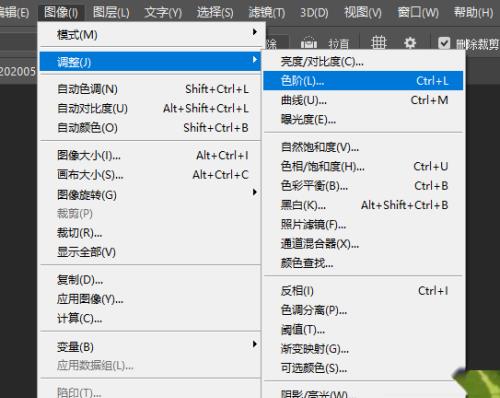Open 曝光度(E) adjustment
Screen dimensions: 500x398
[x=363, y=119]
